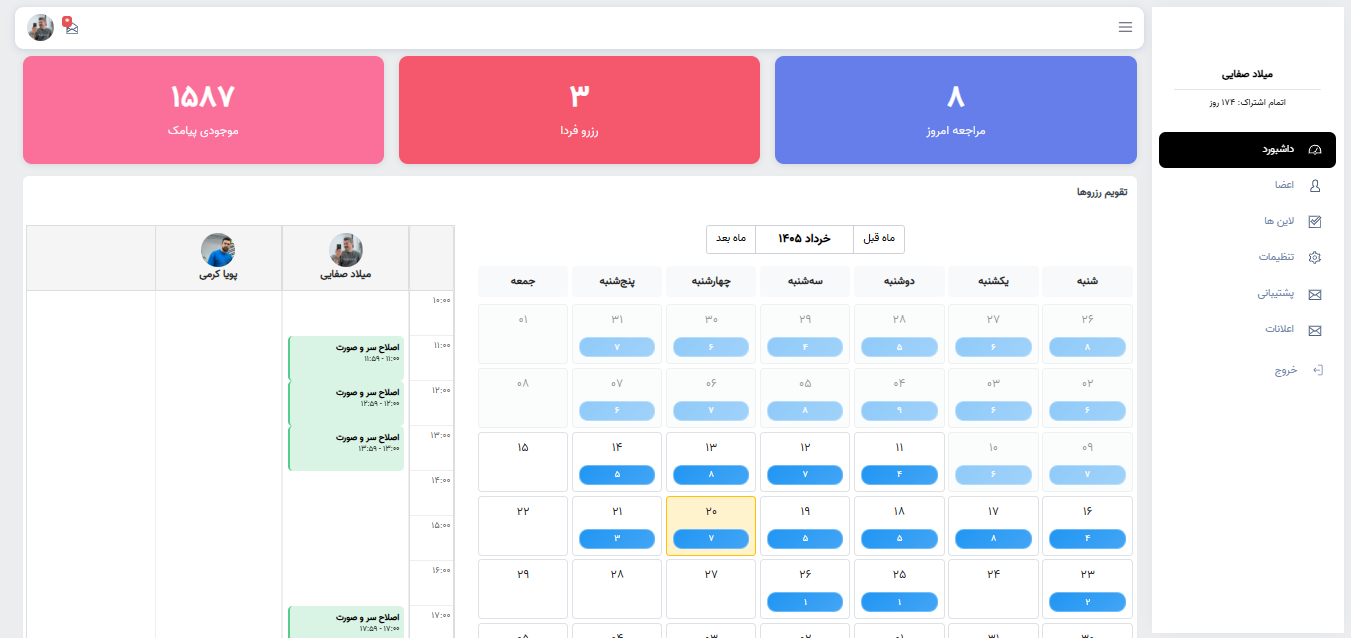Click the user avatar in the top bar
This screenshot has width=1351, height=638.
point(41,27)
